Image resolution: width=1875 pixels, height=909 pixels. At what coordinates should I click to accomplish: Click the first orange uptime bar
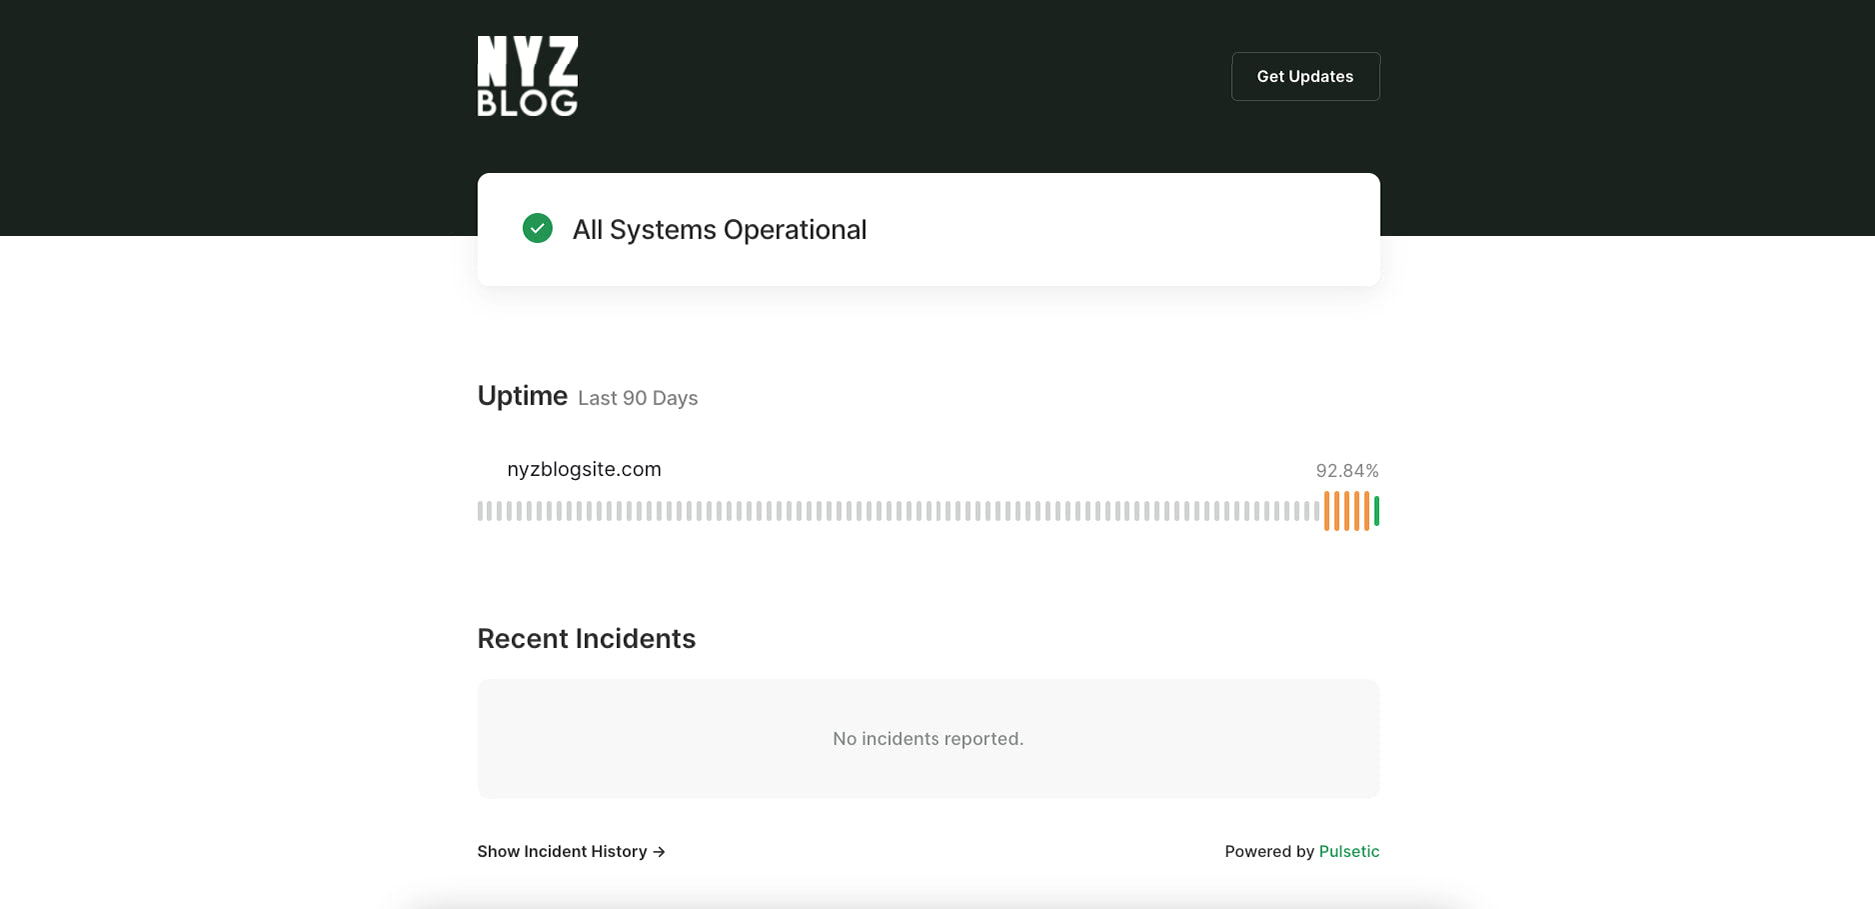point(1327,511)
